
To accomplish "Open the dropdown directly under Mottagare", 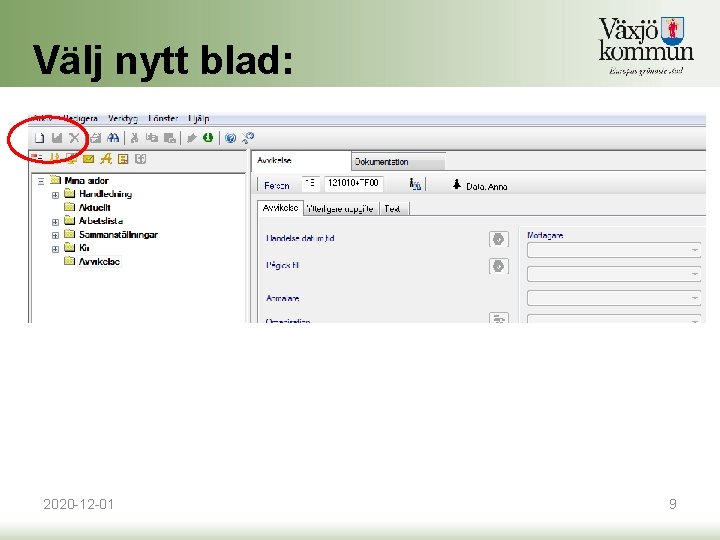I will [x=614, y=250].
